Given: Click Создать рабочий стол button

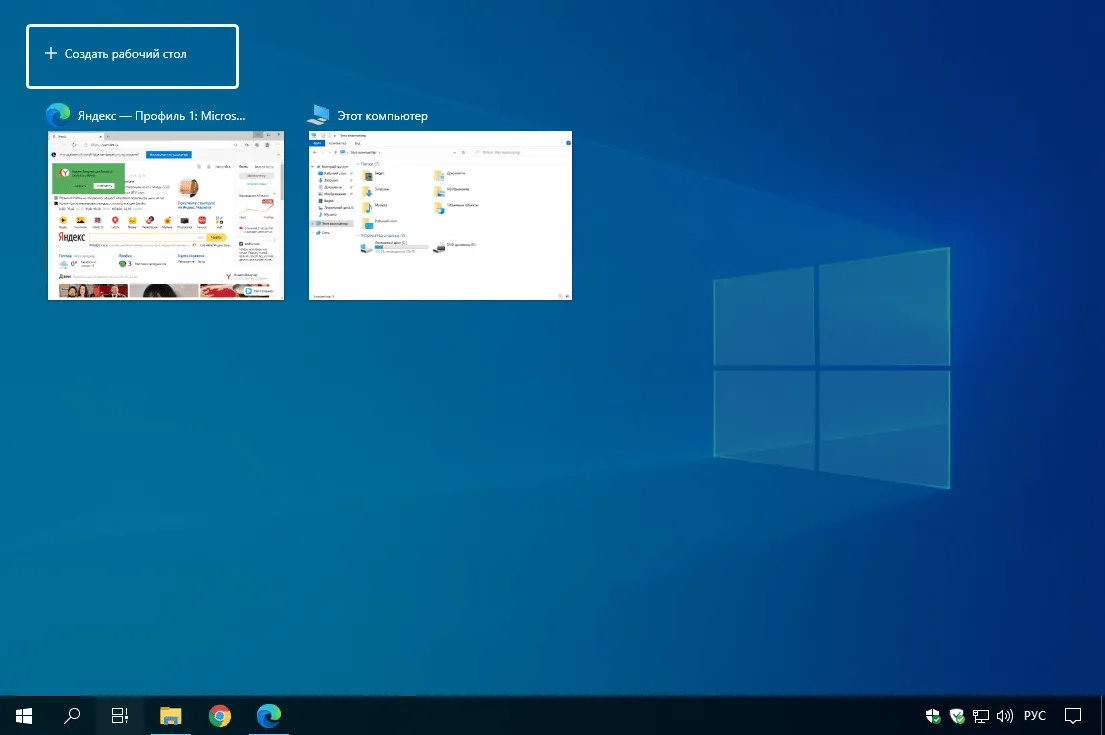Looking at the screenshot, I should pos(132,56).
